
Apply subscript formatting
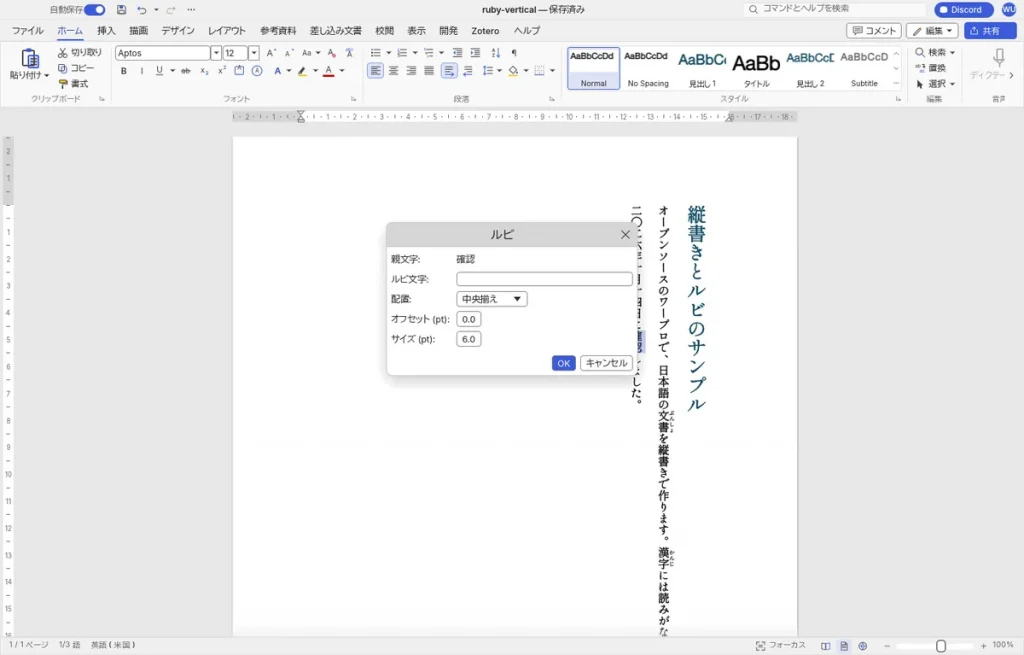(x=204, y=71)
